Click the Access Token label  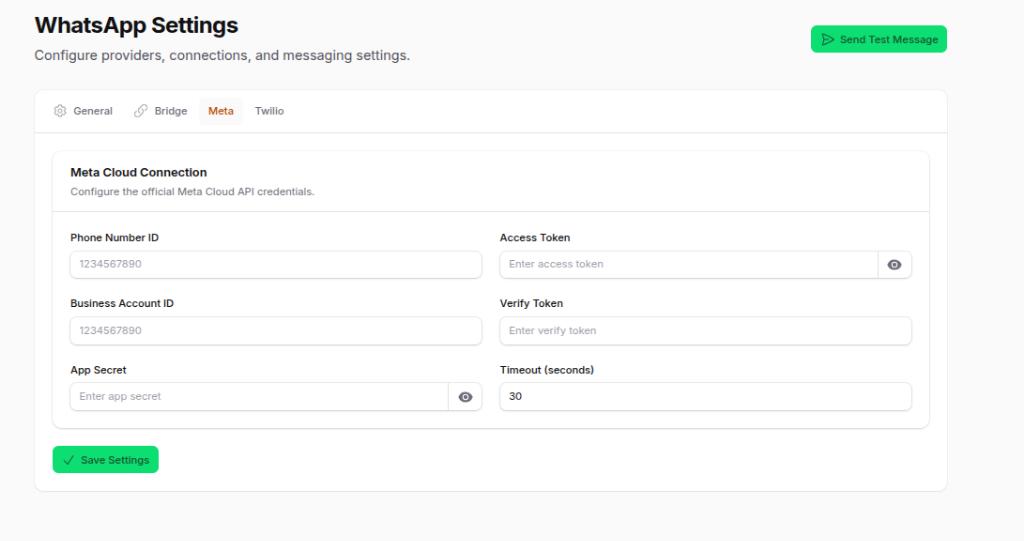[535, 238]
